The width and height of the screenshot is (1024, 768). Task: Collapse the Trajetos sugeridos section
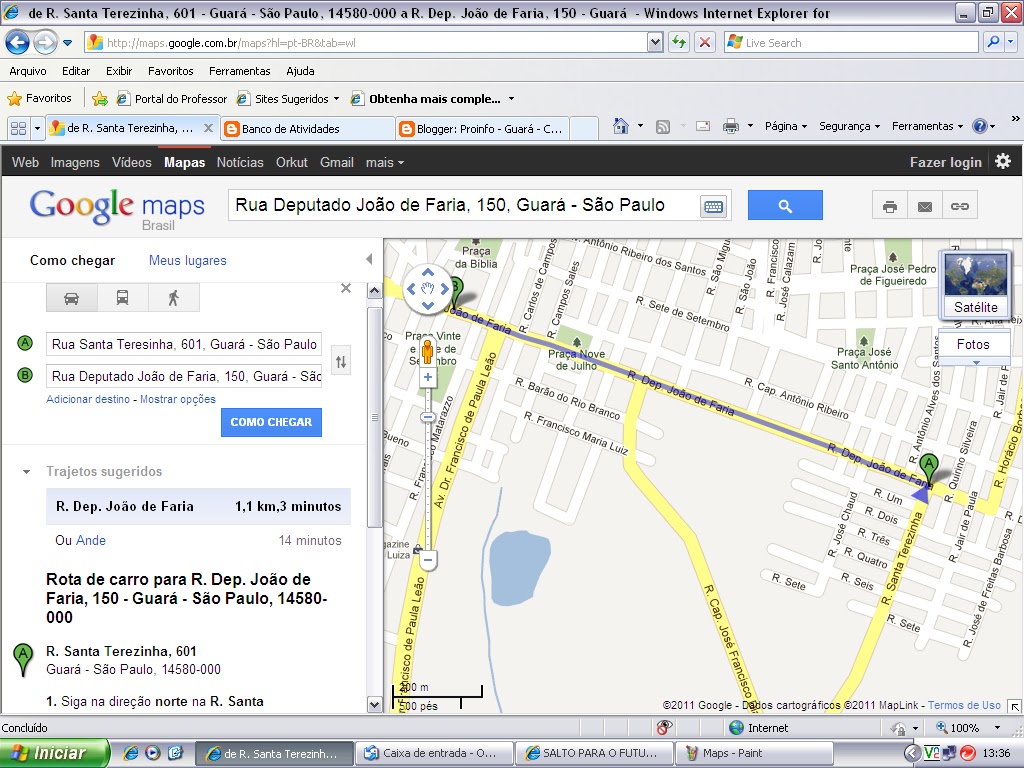[x=26, y=472]
